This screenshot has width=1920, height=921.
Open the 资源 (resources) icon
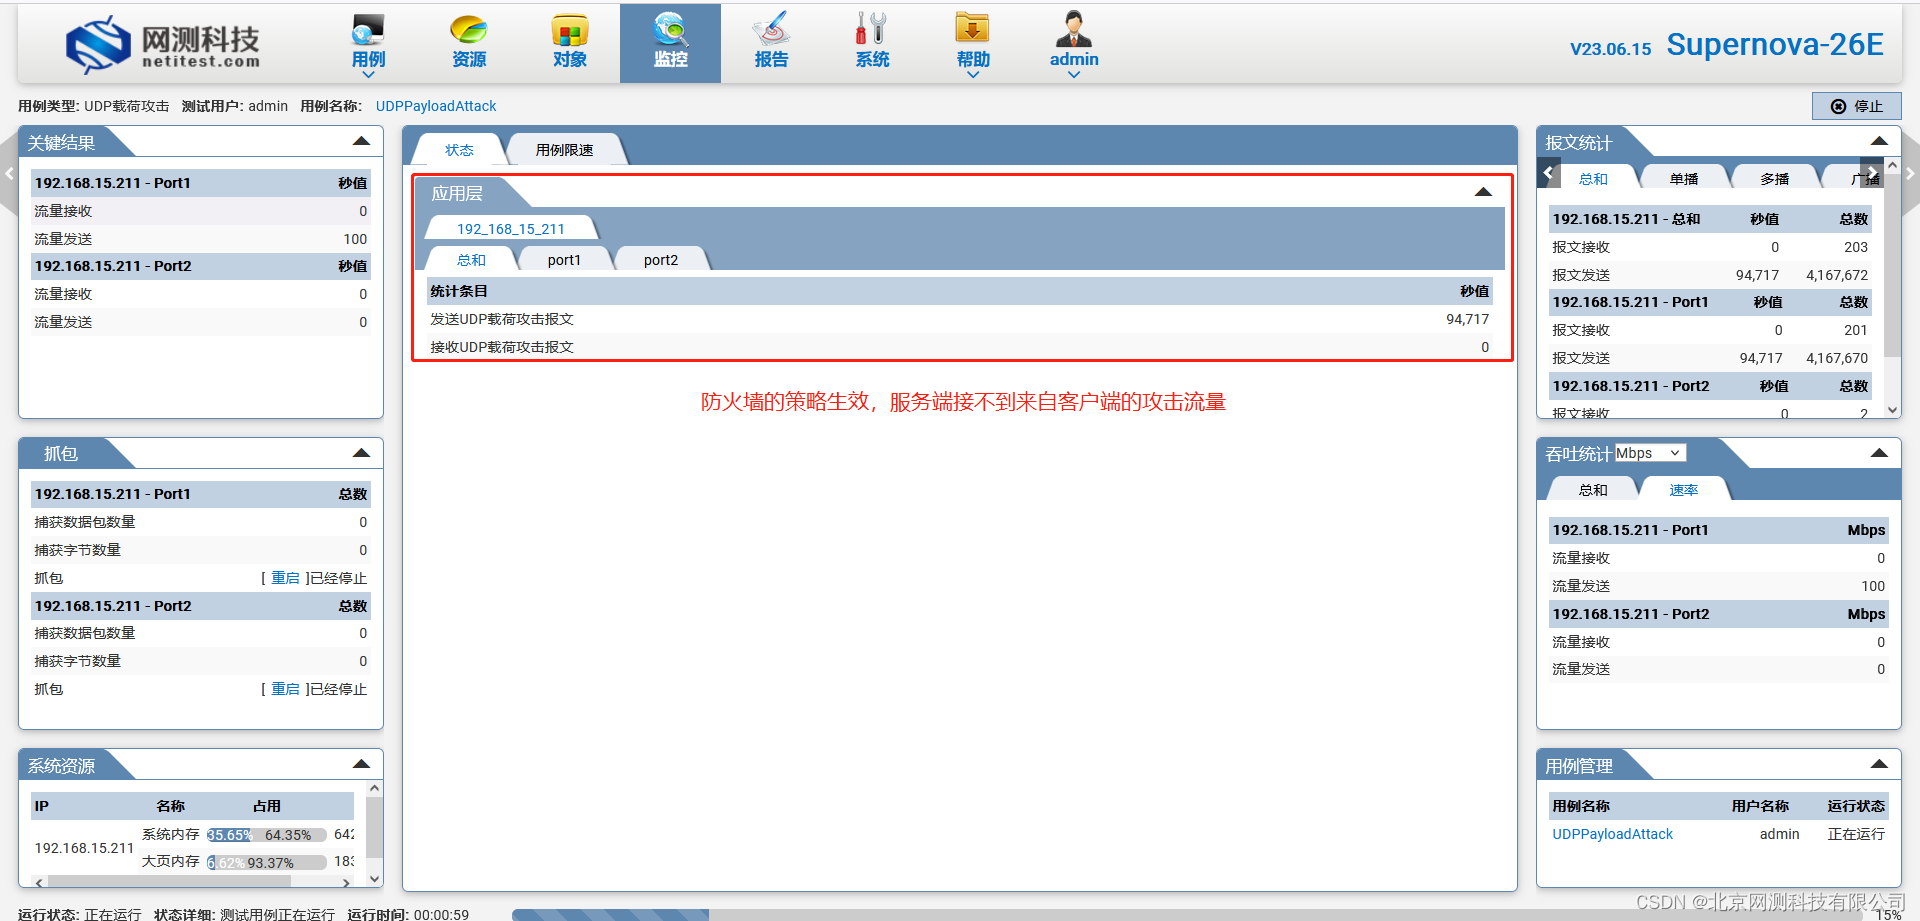tap(468, 30)
